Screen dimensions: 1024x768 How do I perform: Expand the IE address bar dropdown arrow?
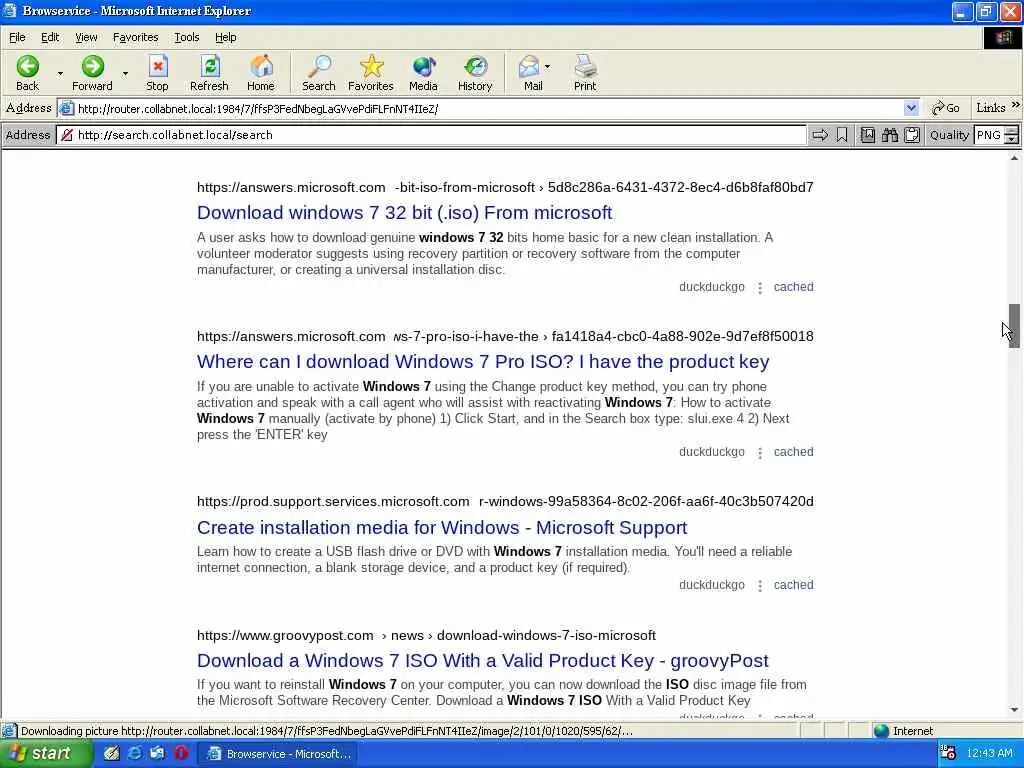pyautogui.click(x=911, y=108)
